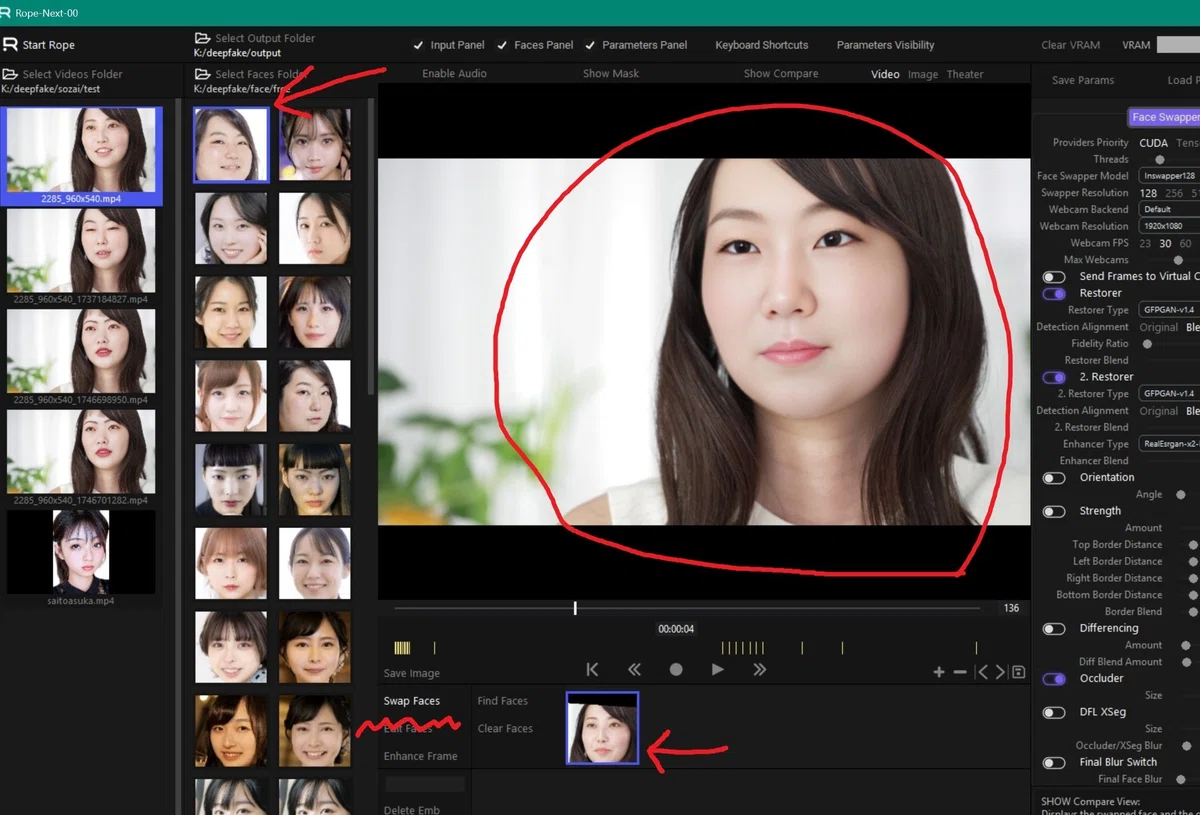Open the Webcam Backend Default dropdown

(x=1169, y=209)
